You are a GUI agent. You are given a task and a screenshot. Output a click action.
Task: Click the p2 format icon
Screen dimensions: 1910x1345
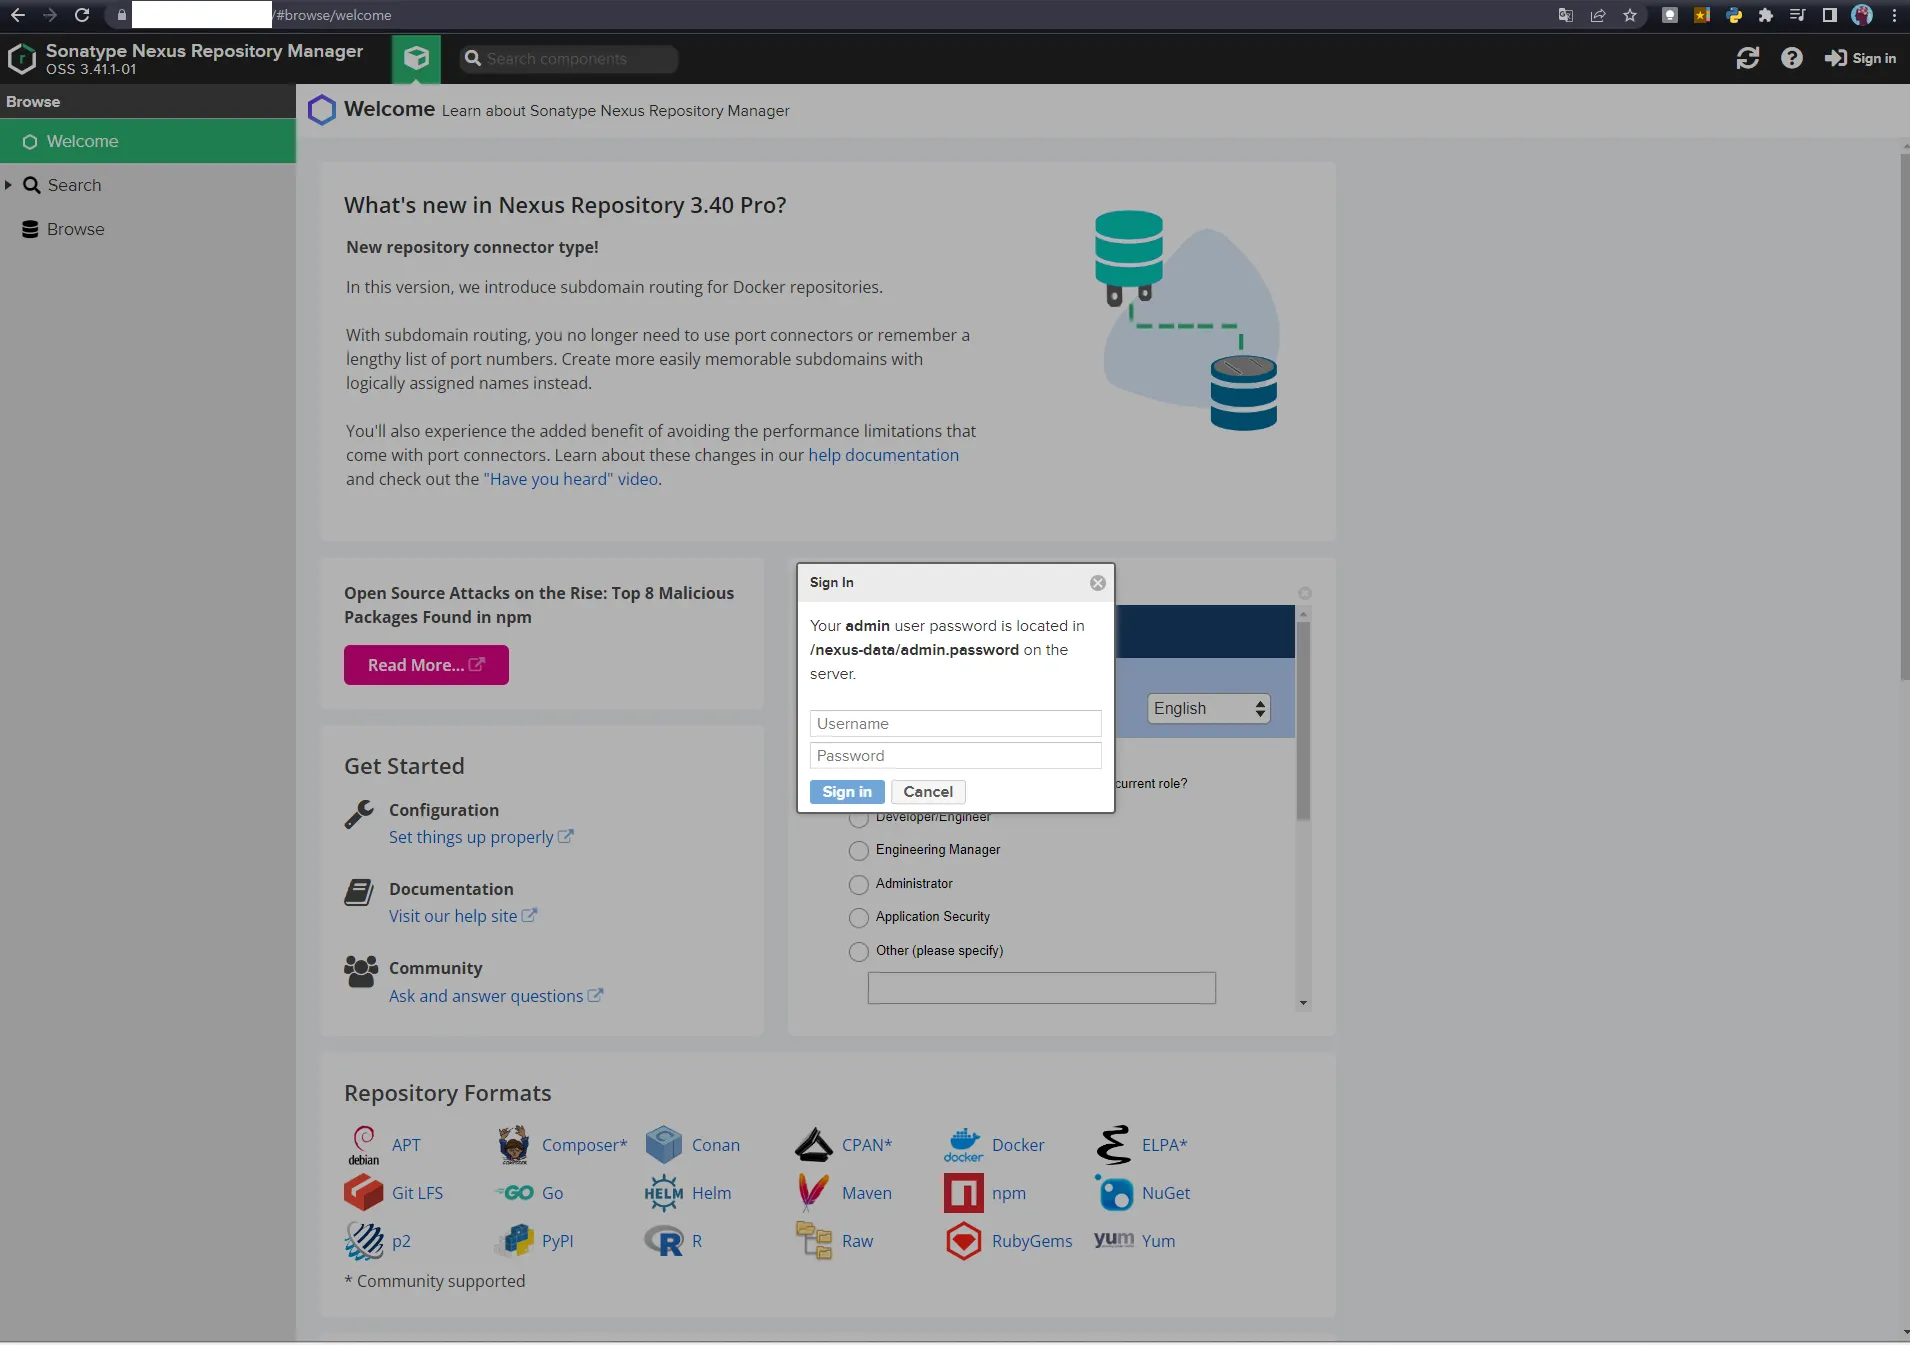[364, 1241]
